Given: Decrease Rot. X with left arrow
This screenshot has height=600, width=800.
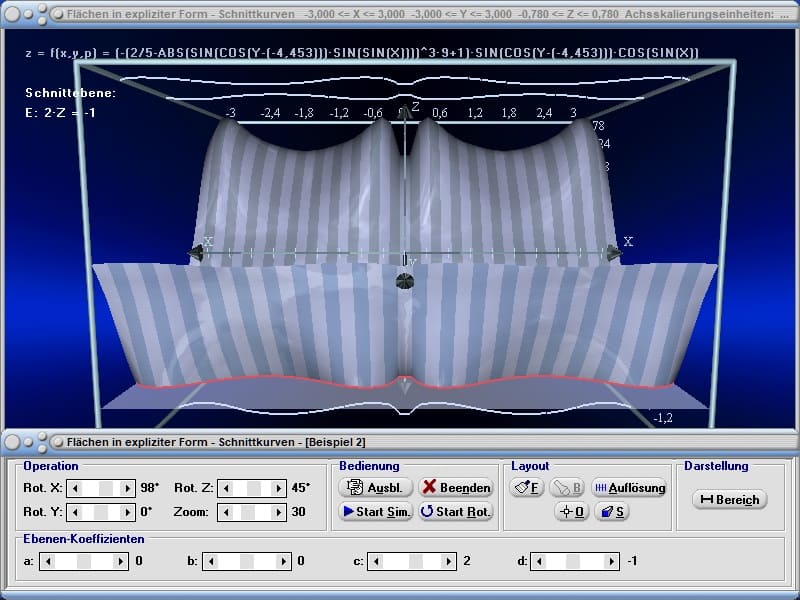Looking at the screenshot, I should pos(75,488).
